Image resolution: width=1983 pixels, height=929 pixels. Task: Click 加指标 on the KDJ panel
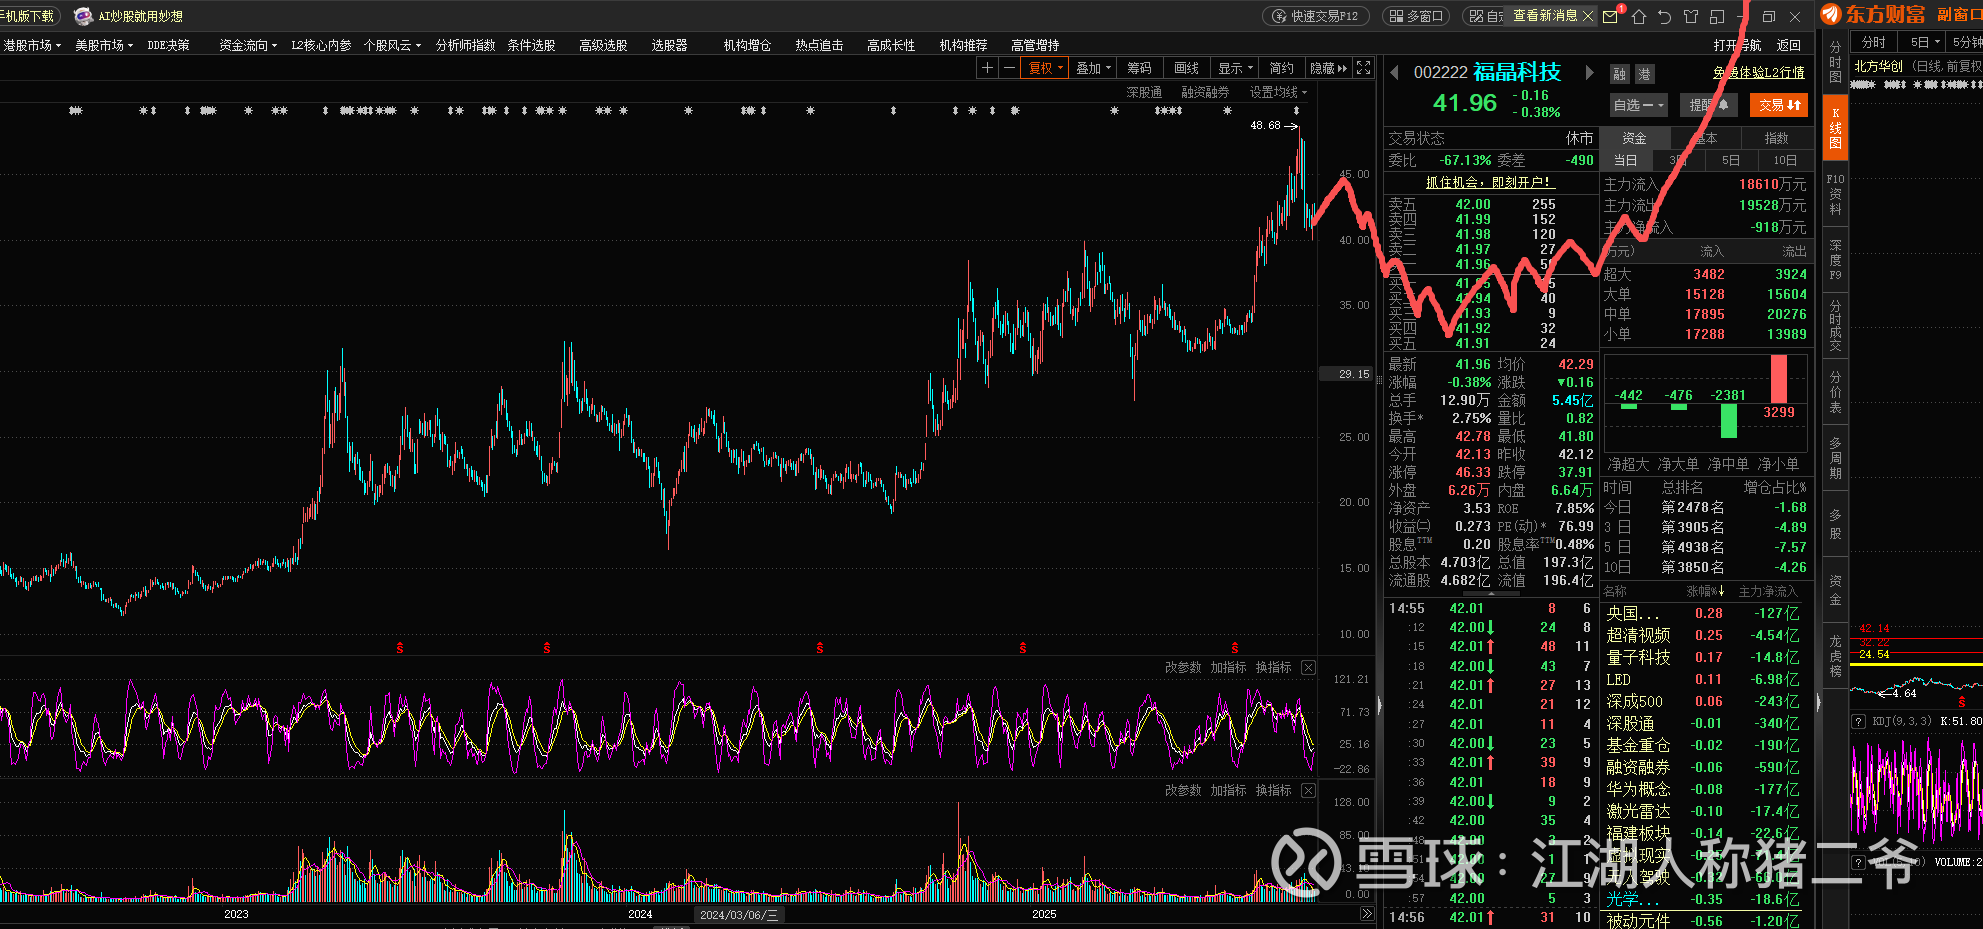1228,667
